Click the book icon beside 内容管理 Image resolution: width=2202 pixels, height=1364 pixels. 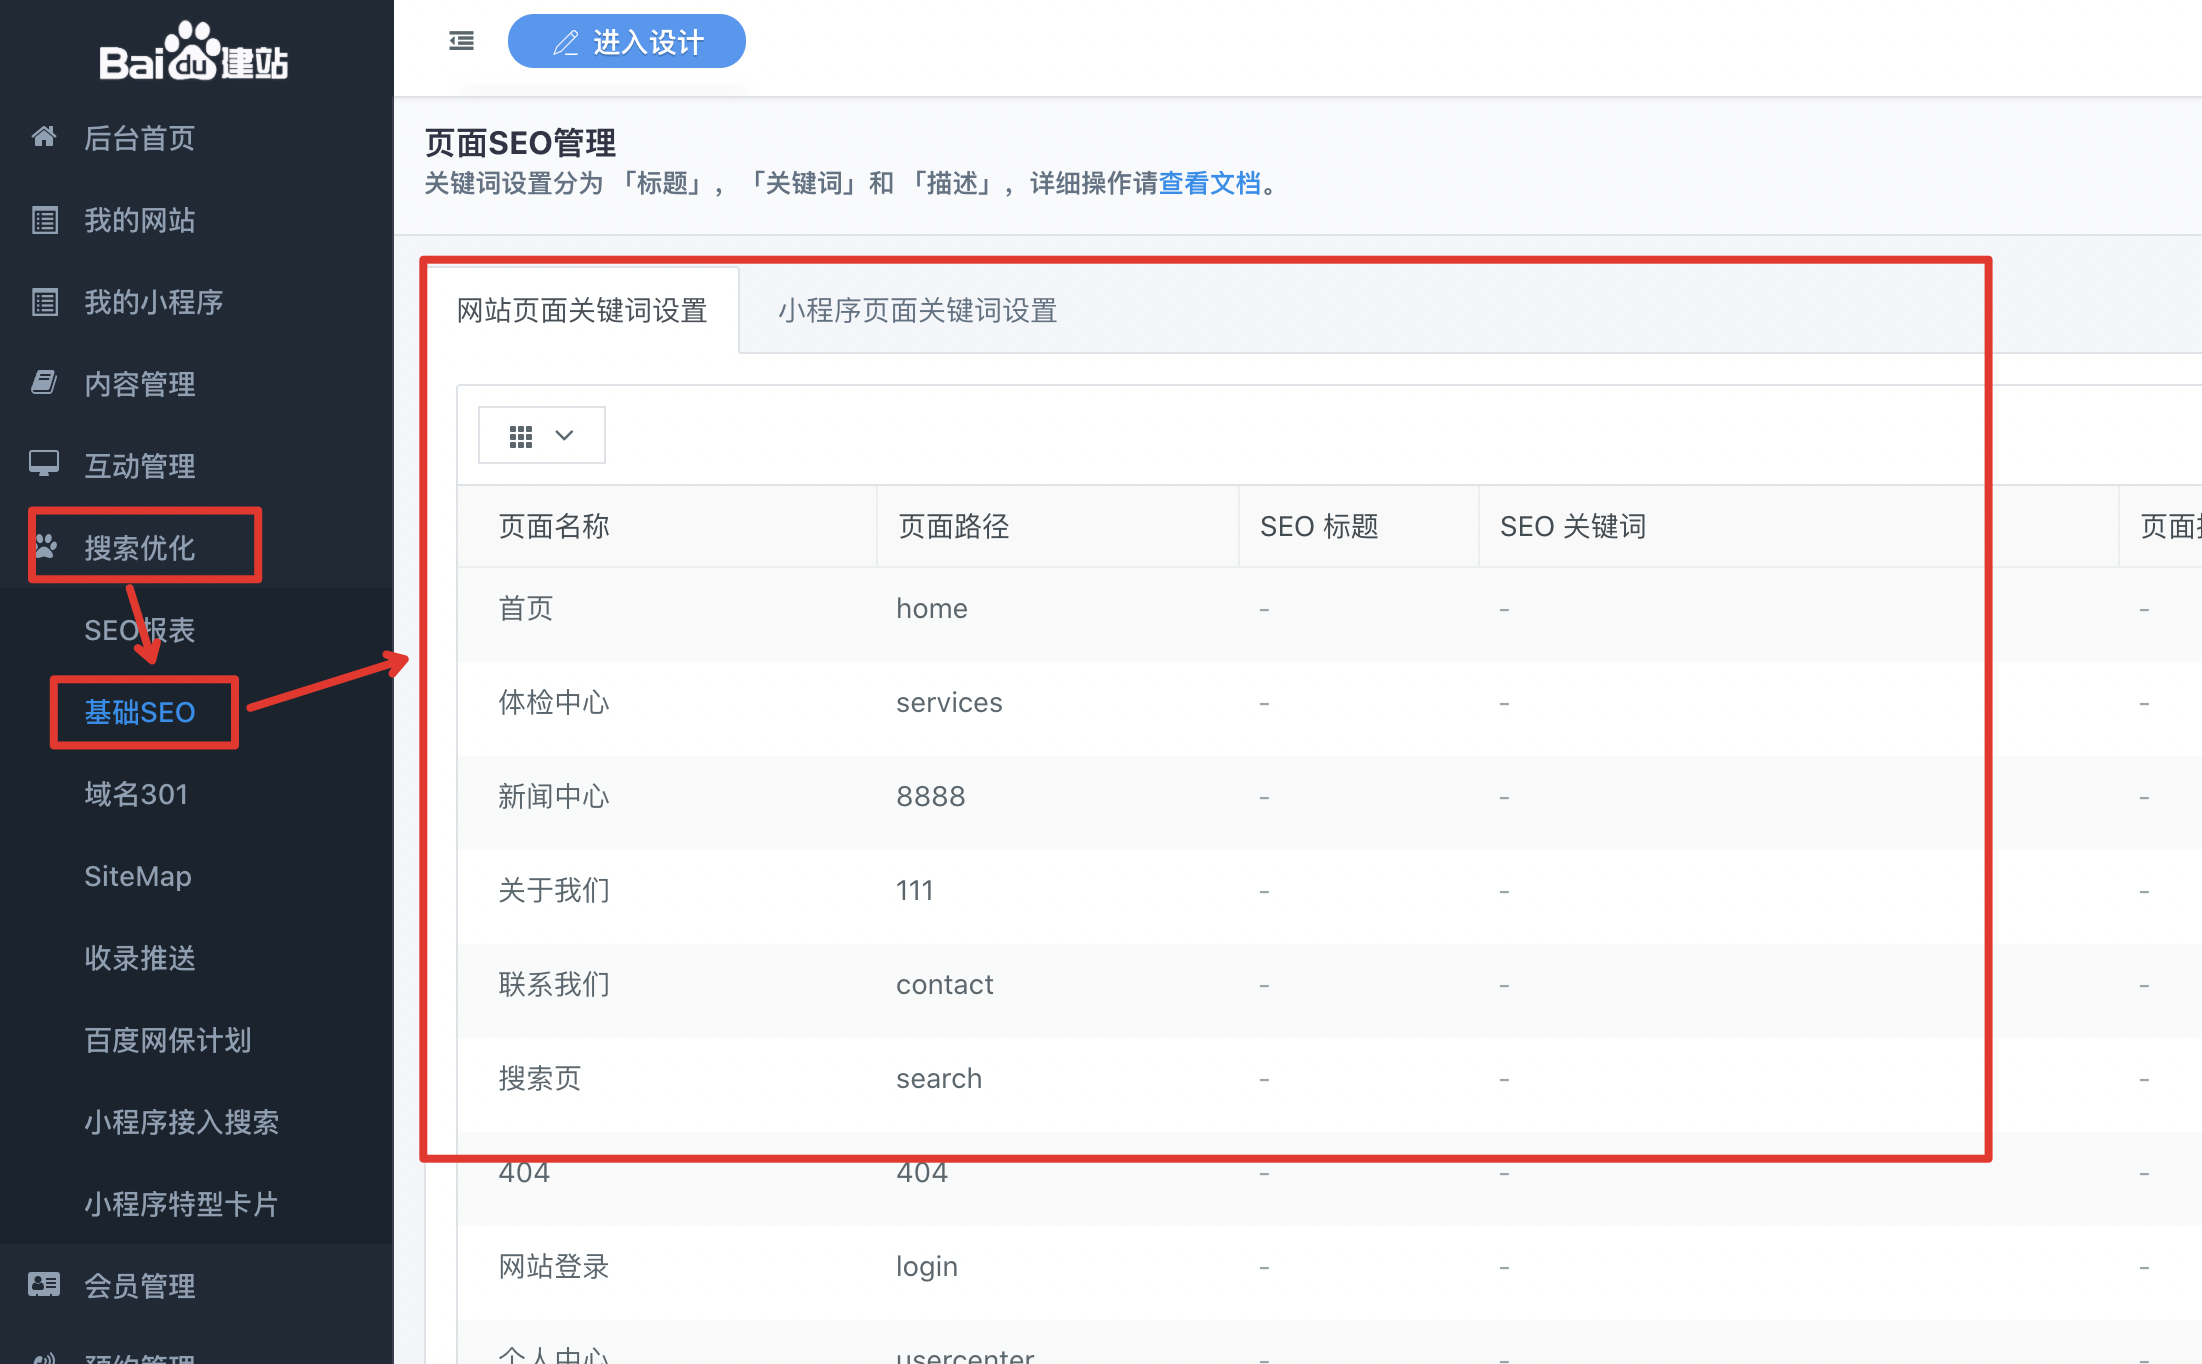(44, 383)
